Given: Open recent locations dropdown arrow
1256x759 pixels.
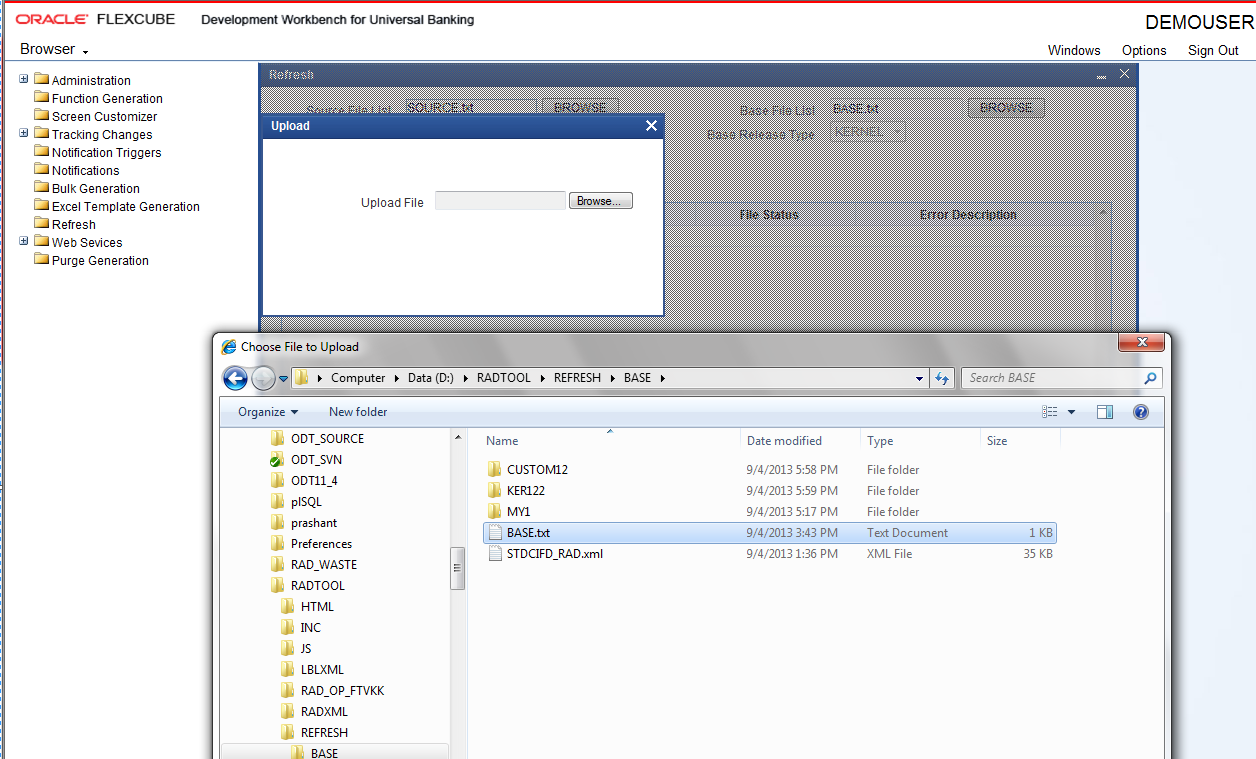Looking at the screenshot, I should [284, 379].
